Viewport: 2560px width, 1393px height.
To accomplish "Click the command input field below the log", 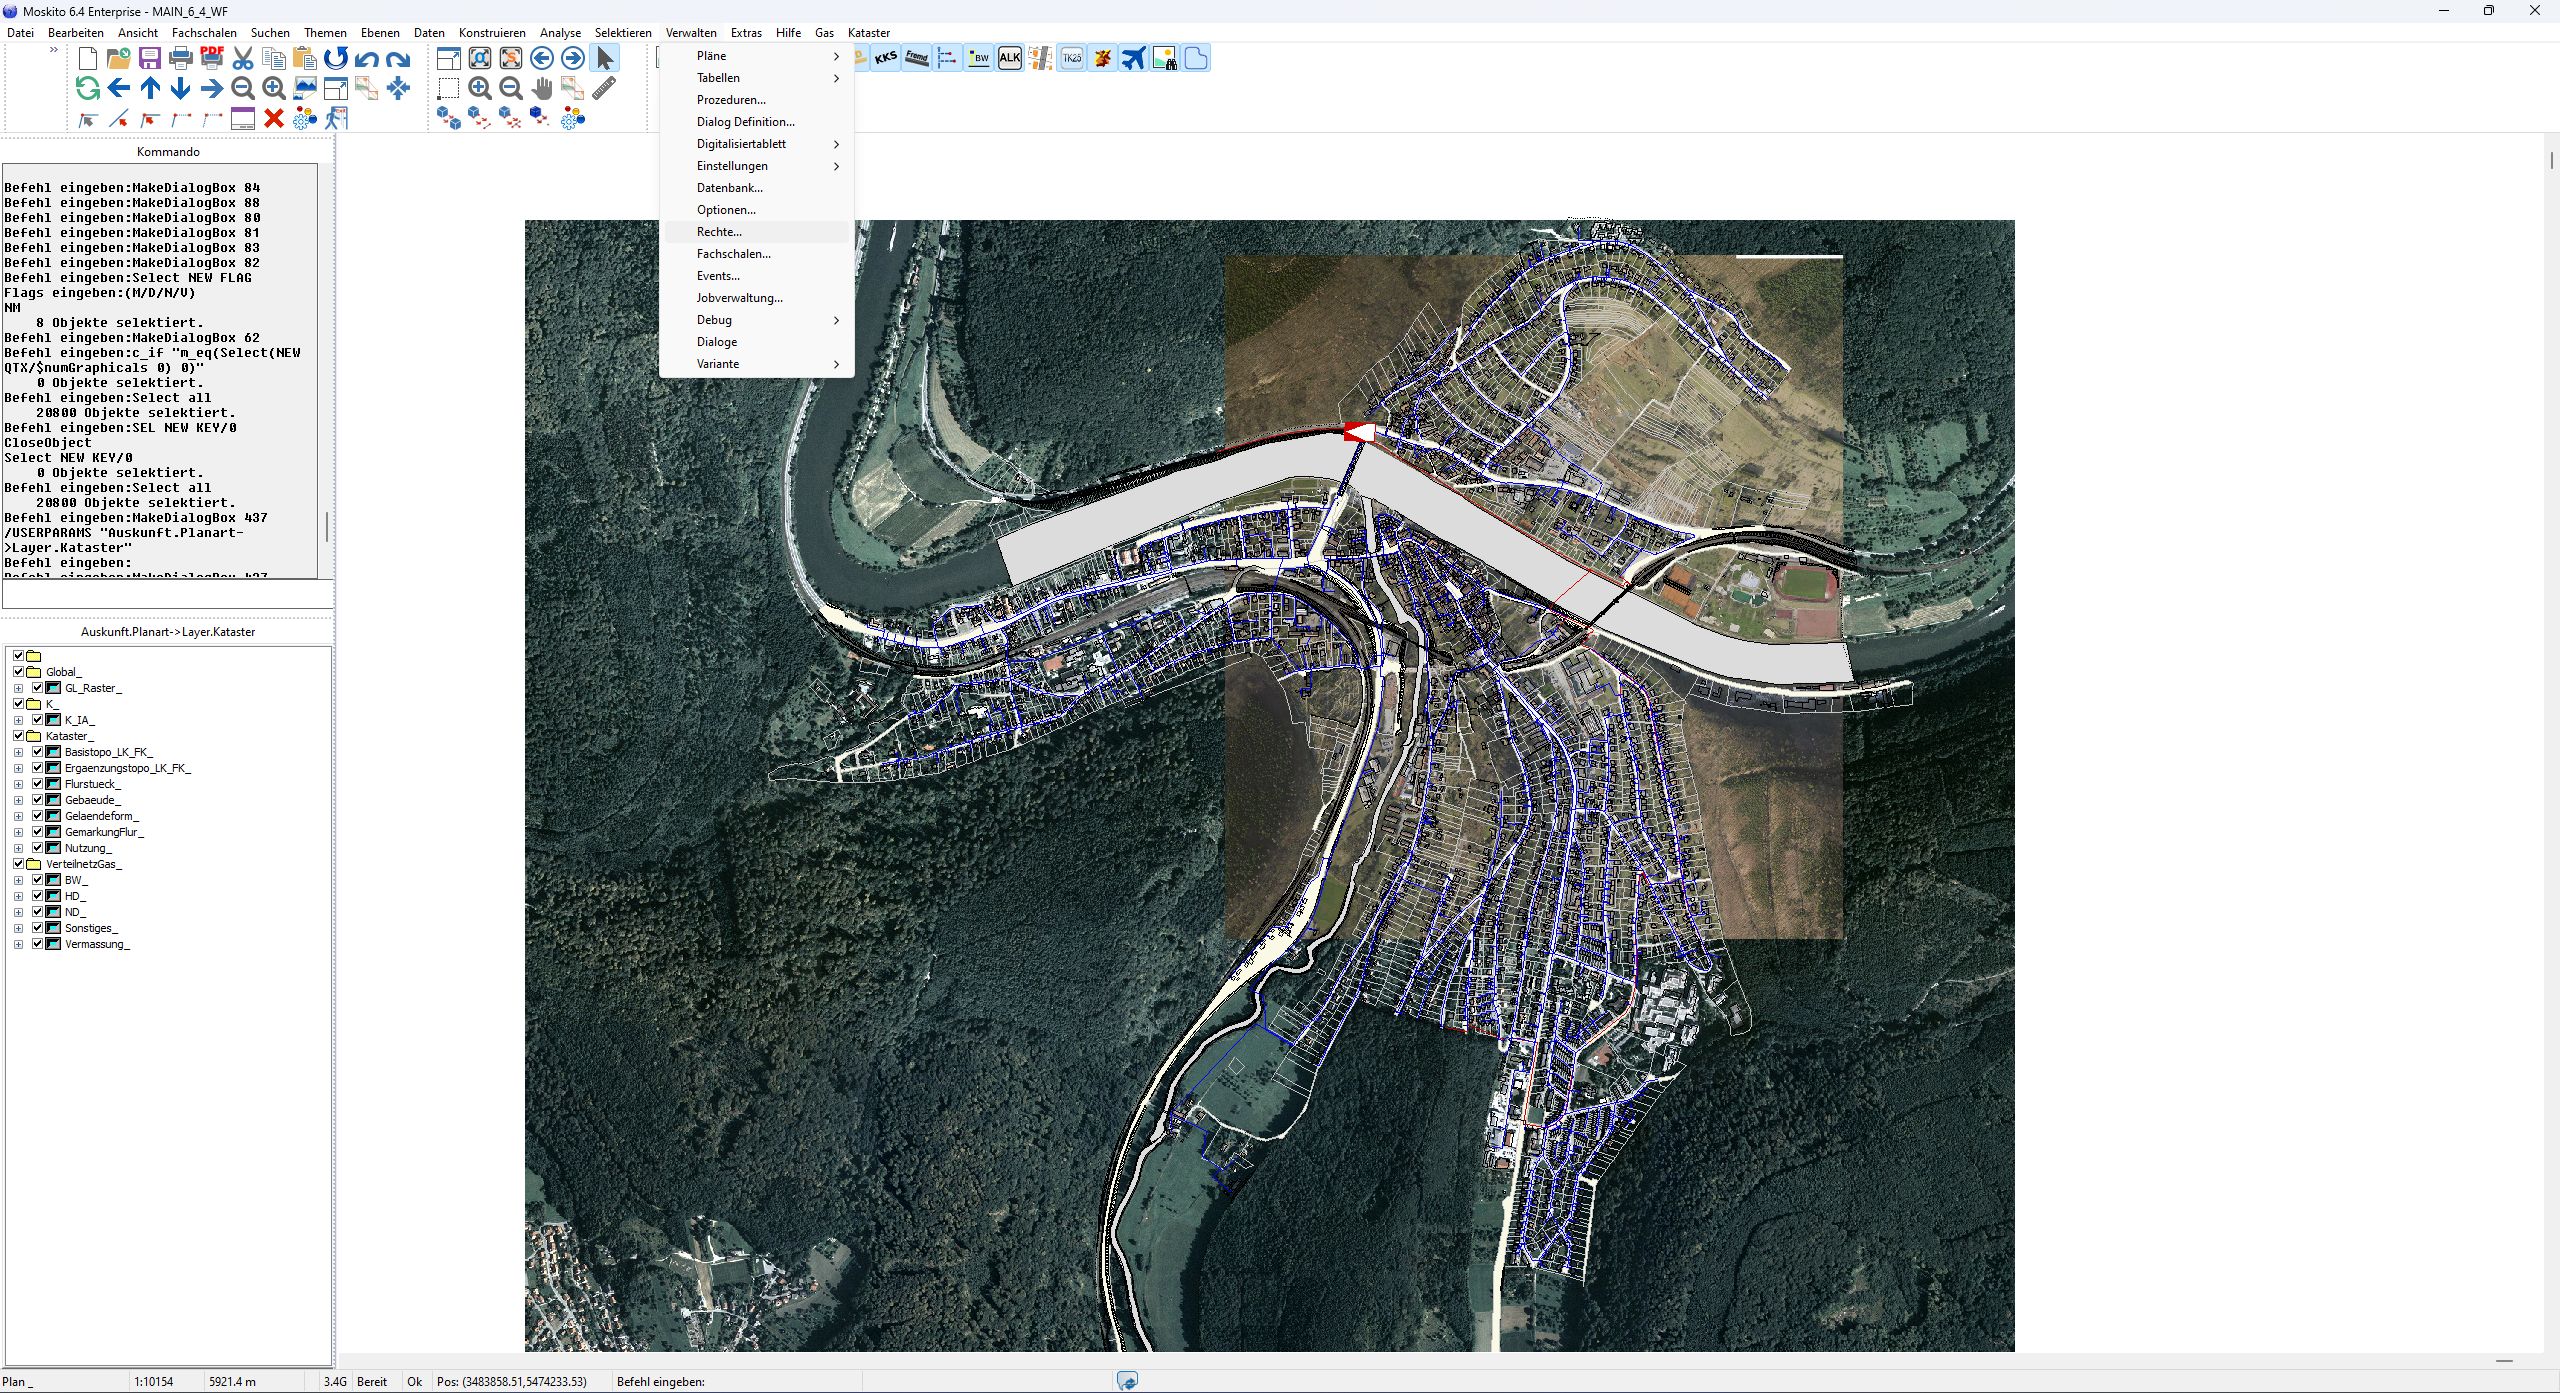I will click(167, 594).
